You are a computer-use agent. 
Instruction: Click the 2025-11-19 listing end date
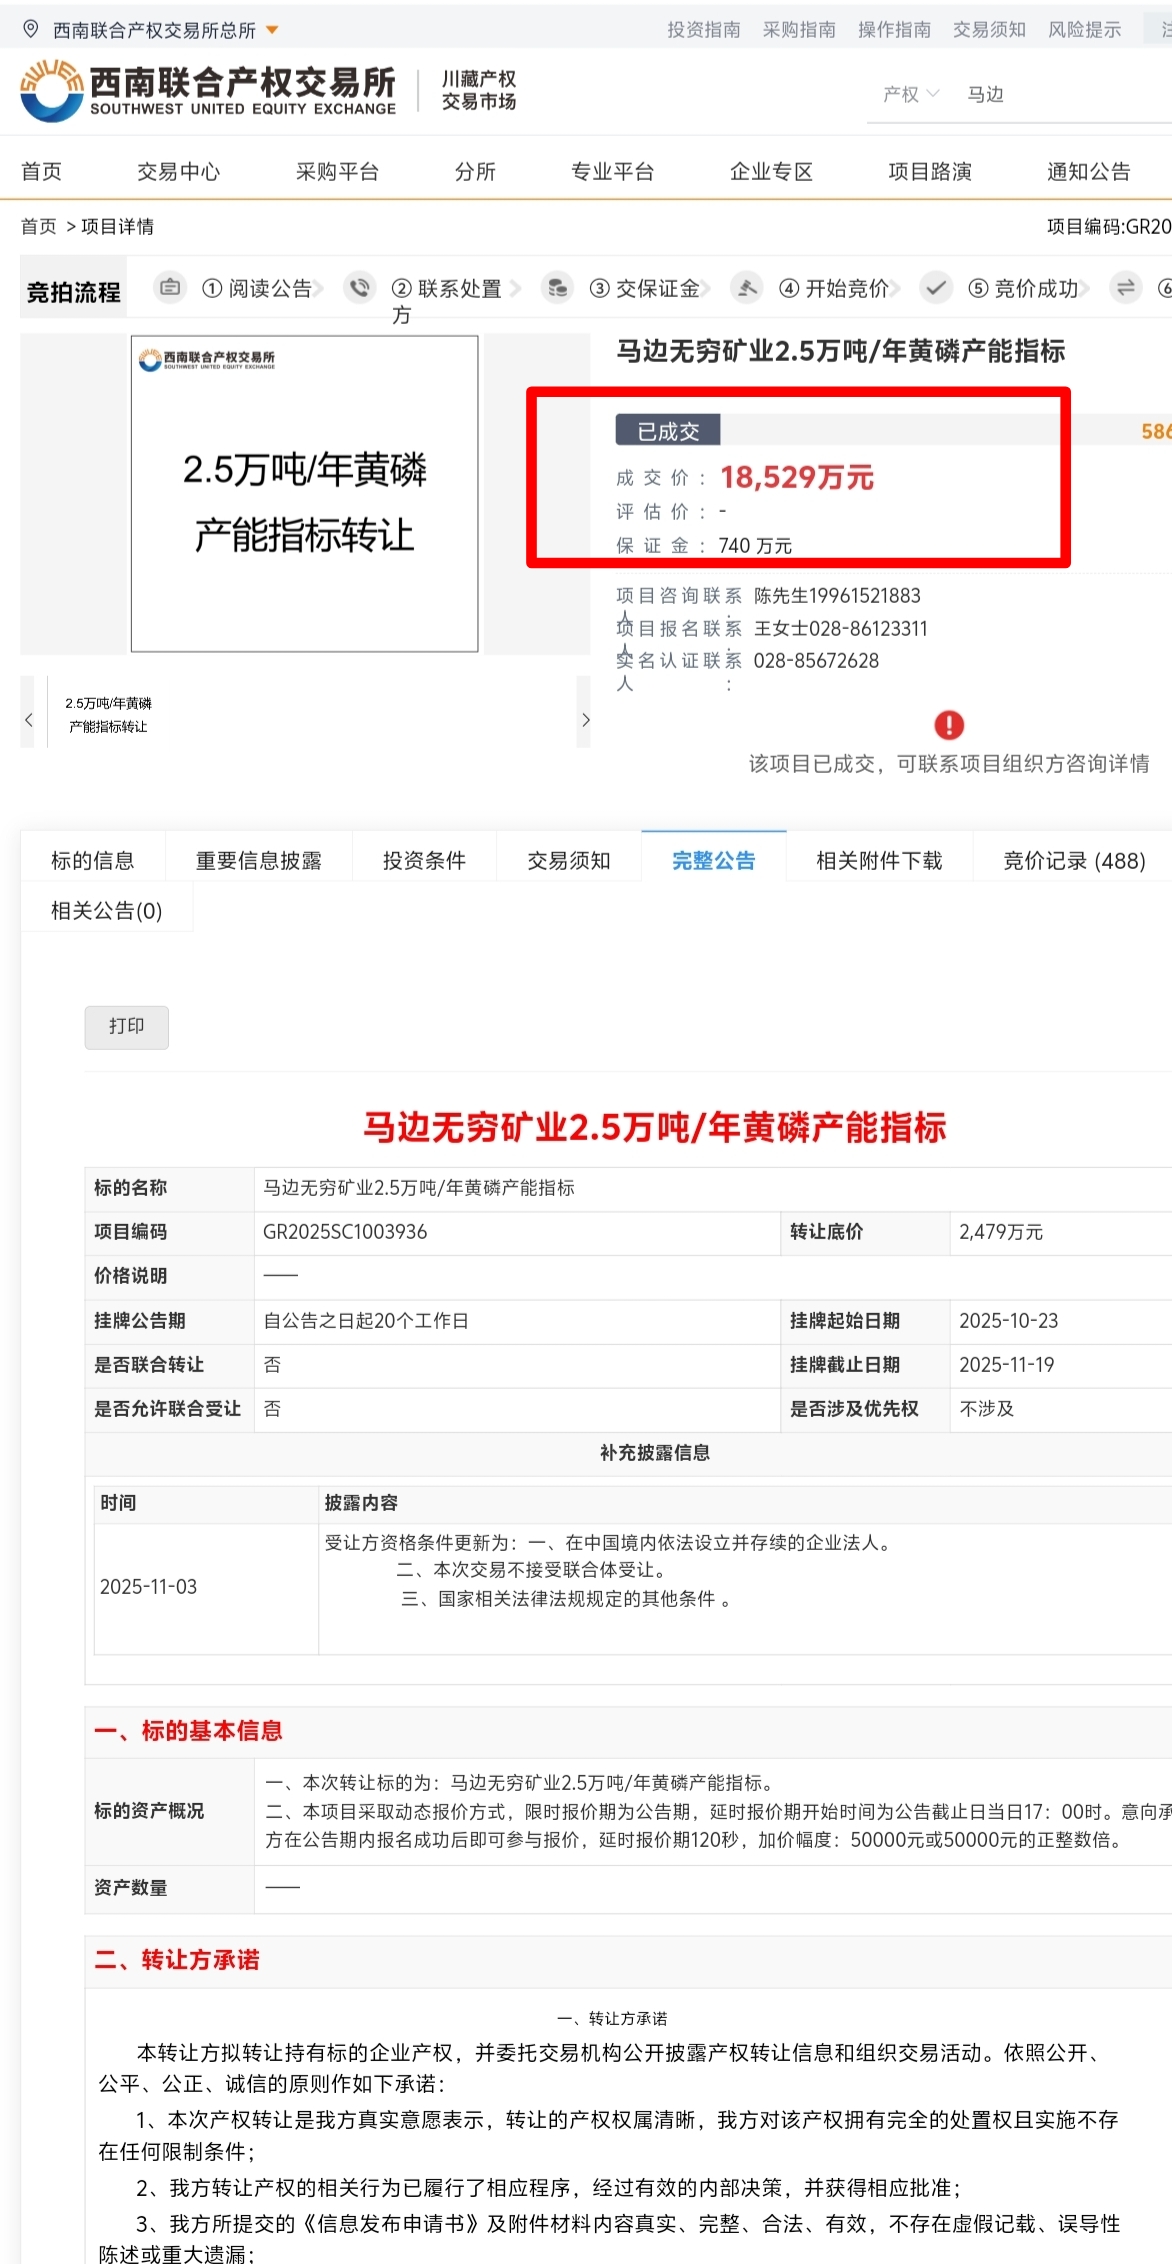(x=1006, y=1364)
